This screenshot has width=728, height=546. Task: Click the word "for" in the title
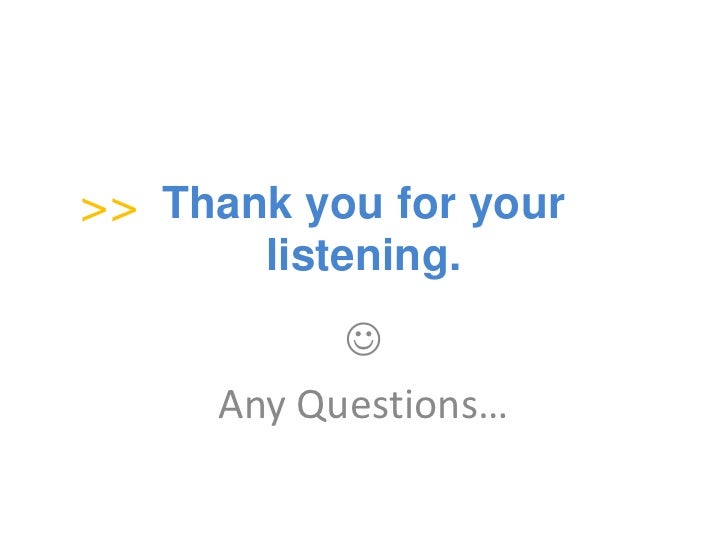[x=427, y=202]
